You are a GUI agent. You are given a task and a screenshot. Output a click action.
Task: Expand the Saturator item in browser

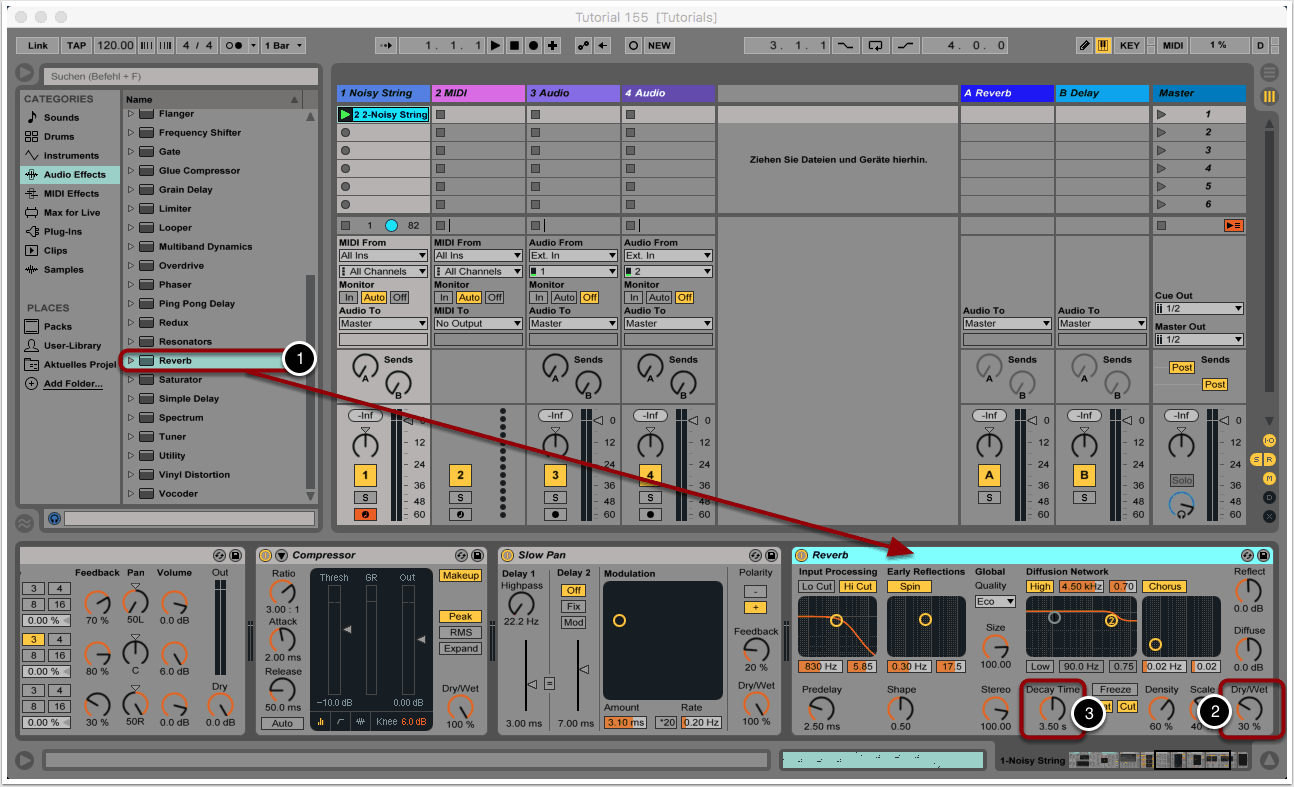click(x=130, y=380)
